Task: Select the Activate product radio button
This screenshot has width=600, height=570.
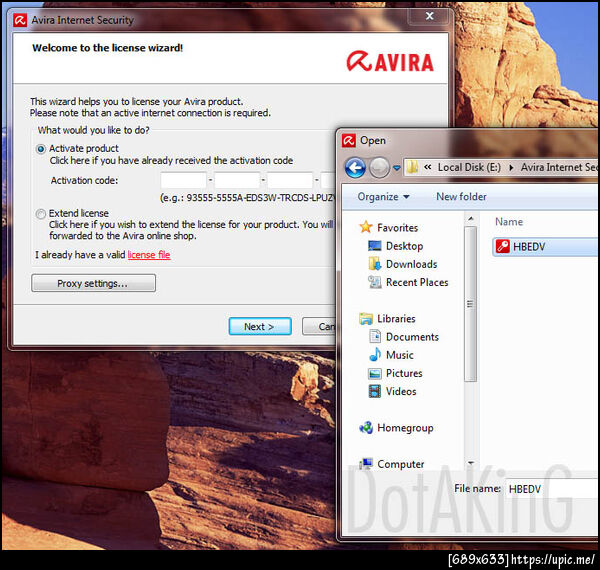Action: 41,149
